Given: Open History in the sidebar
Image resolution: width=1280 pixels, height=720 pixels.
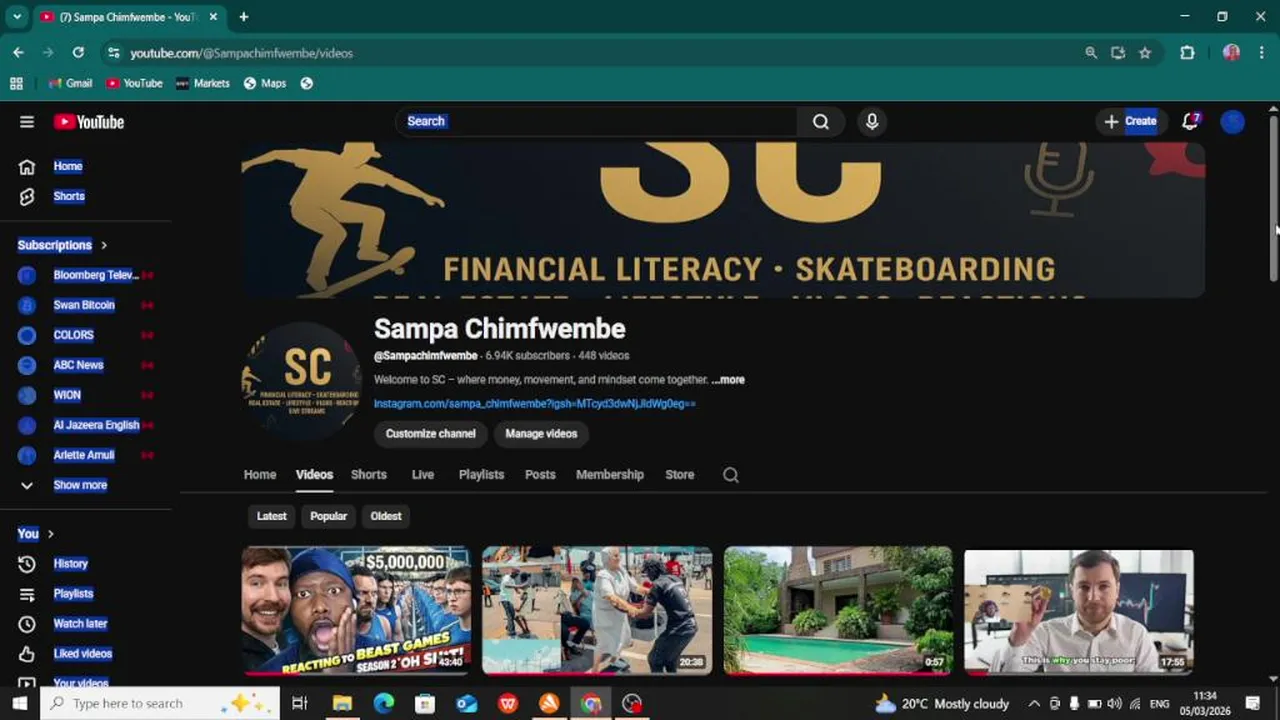Looking at the screenshot, I should click(70, 564).
